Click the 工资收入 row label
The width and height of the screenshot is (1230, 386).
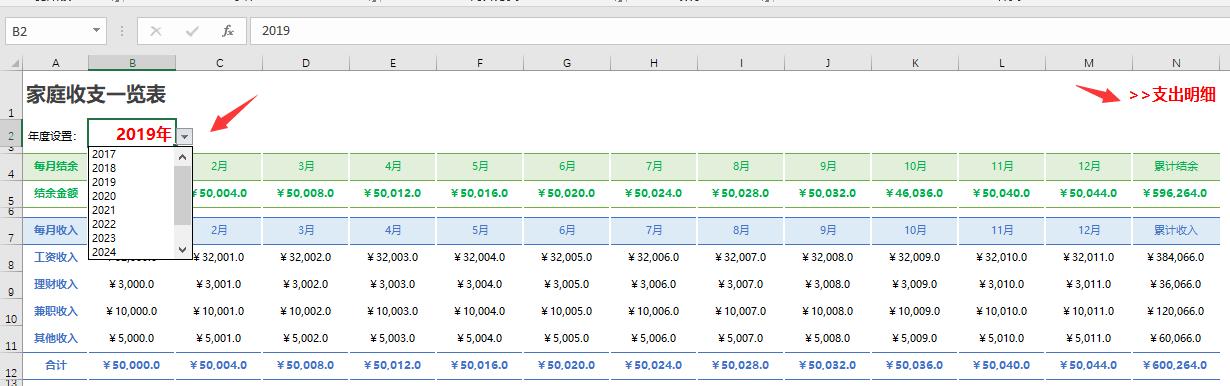coord(55,257)
